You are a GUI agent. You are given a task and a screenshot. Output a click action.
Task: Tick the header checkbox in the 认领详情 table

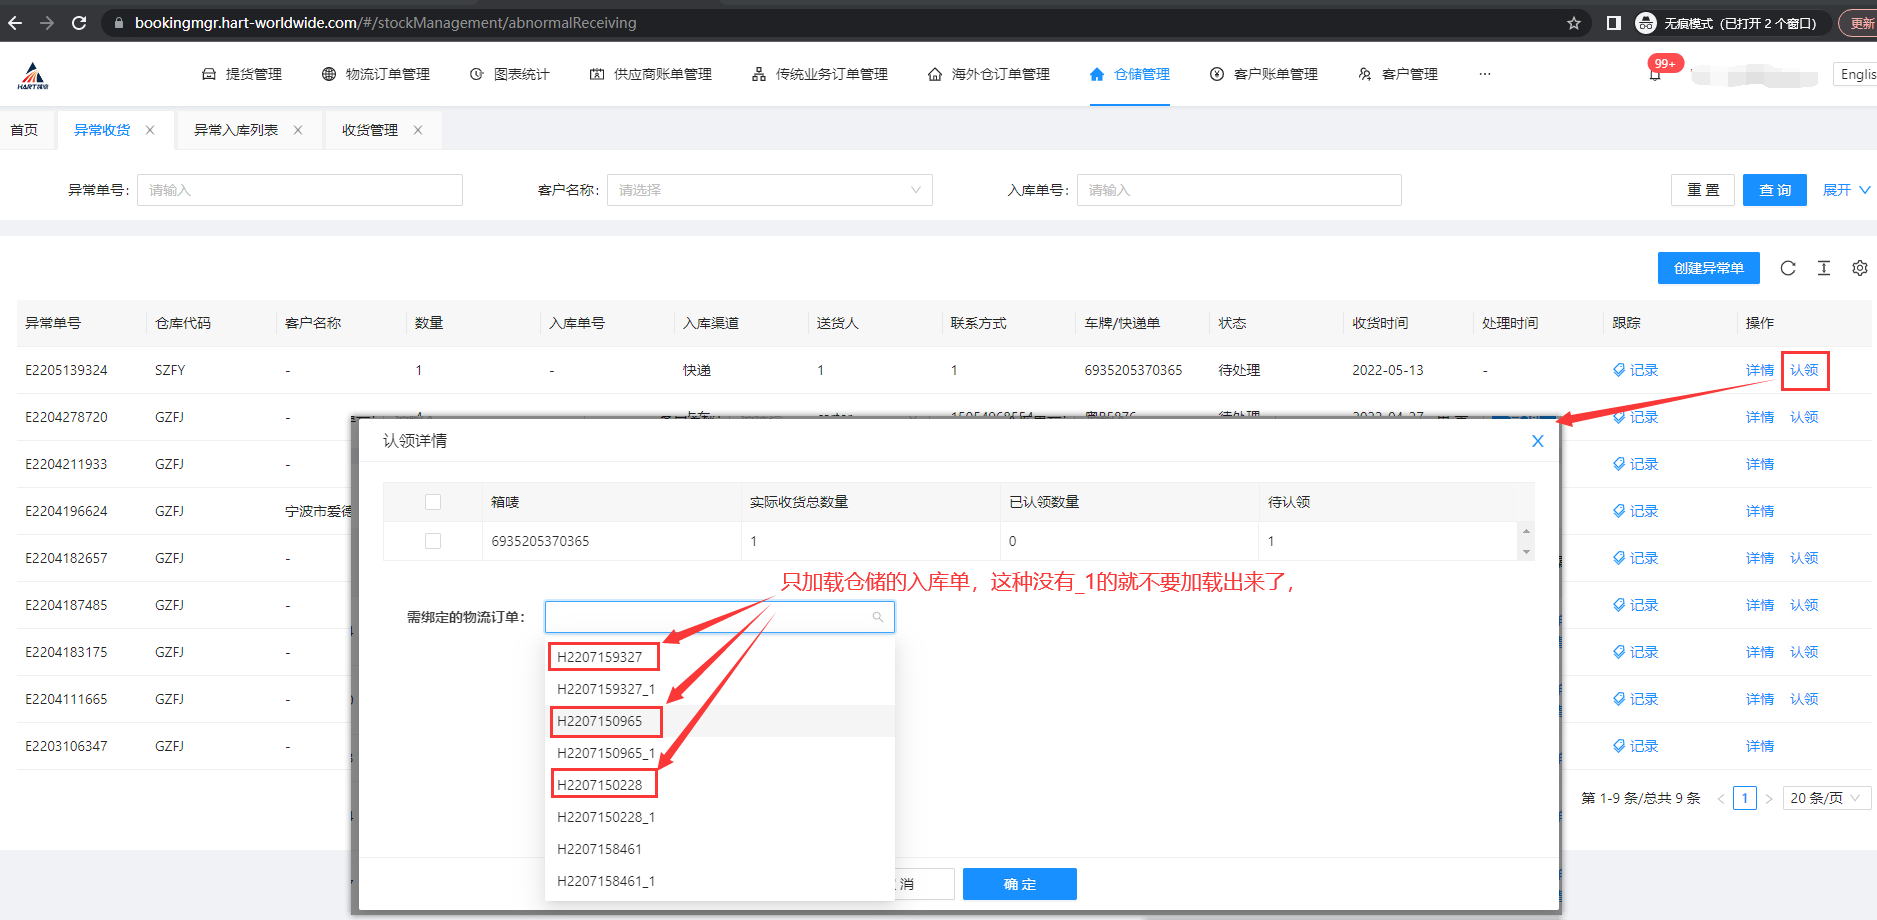433,502
